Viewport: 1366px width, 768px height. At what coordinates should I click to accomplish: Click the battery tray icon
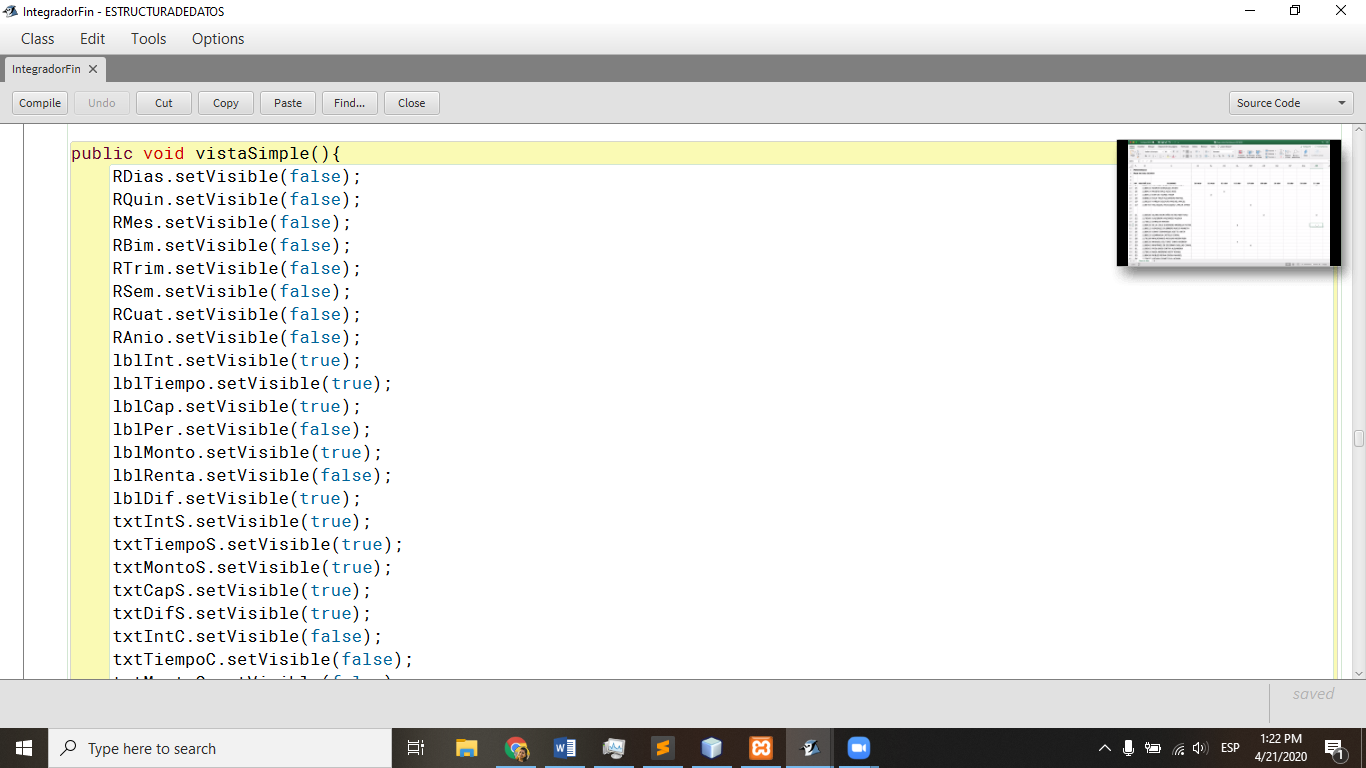pyautogui.click(x=1153, y=748)
